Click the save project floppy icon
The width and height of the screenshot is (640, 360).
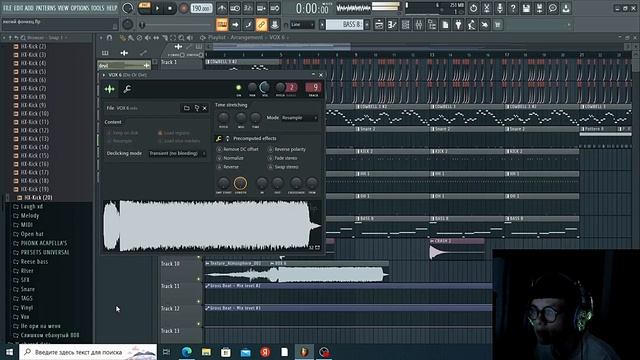pos(526,8)
